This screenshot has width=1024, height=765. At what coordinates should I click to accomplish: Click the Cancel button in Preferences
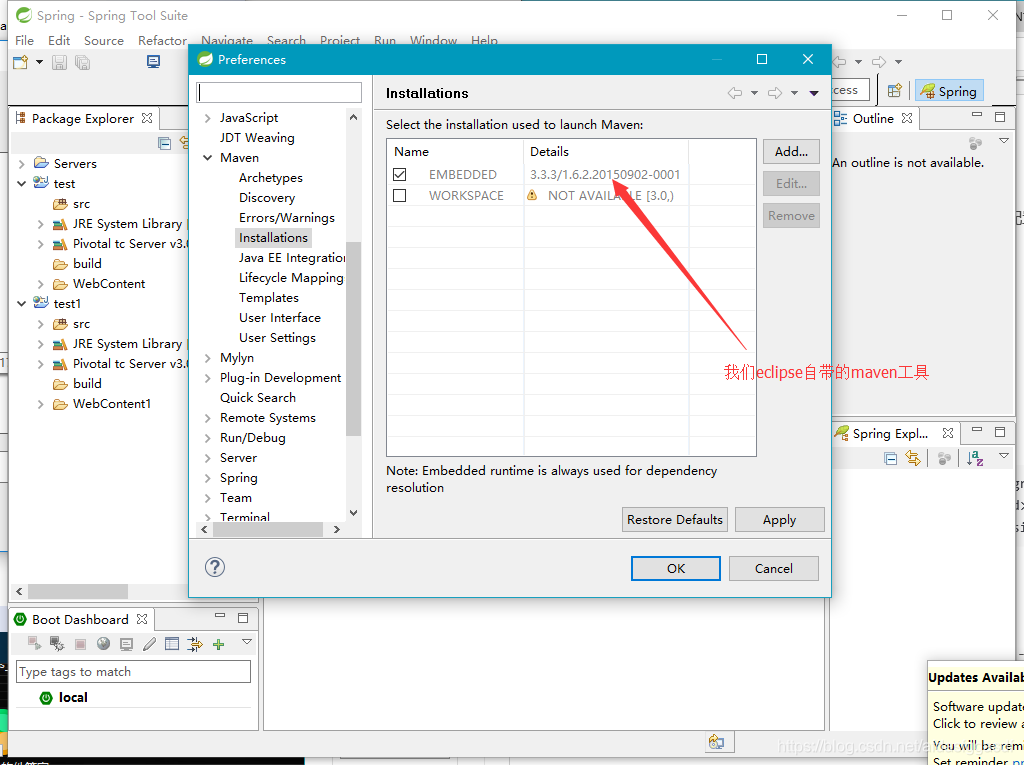(774, 568)
